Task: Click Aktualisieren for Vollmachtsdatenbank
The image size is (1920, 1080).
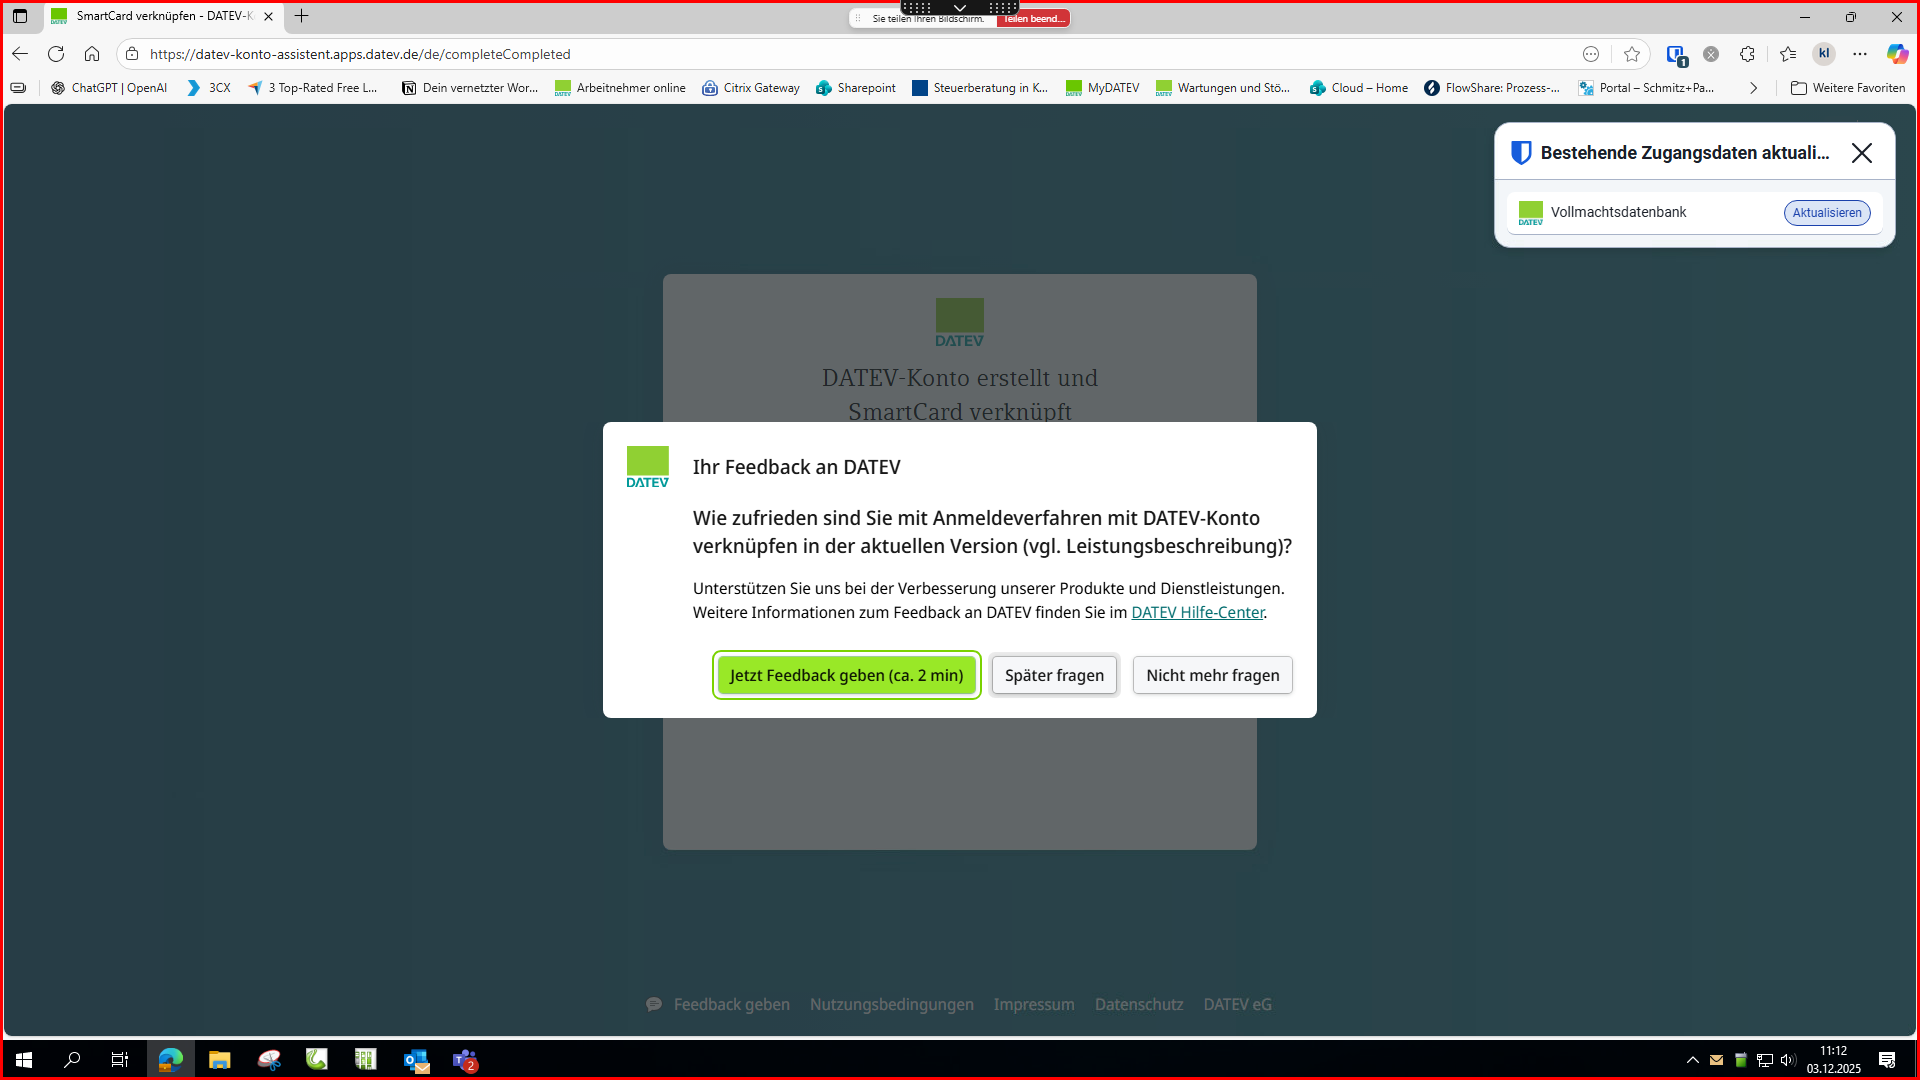Action: click(x=1826, y=212)
